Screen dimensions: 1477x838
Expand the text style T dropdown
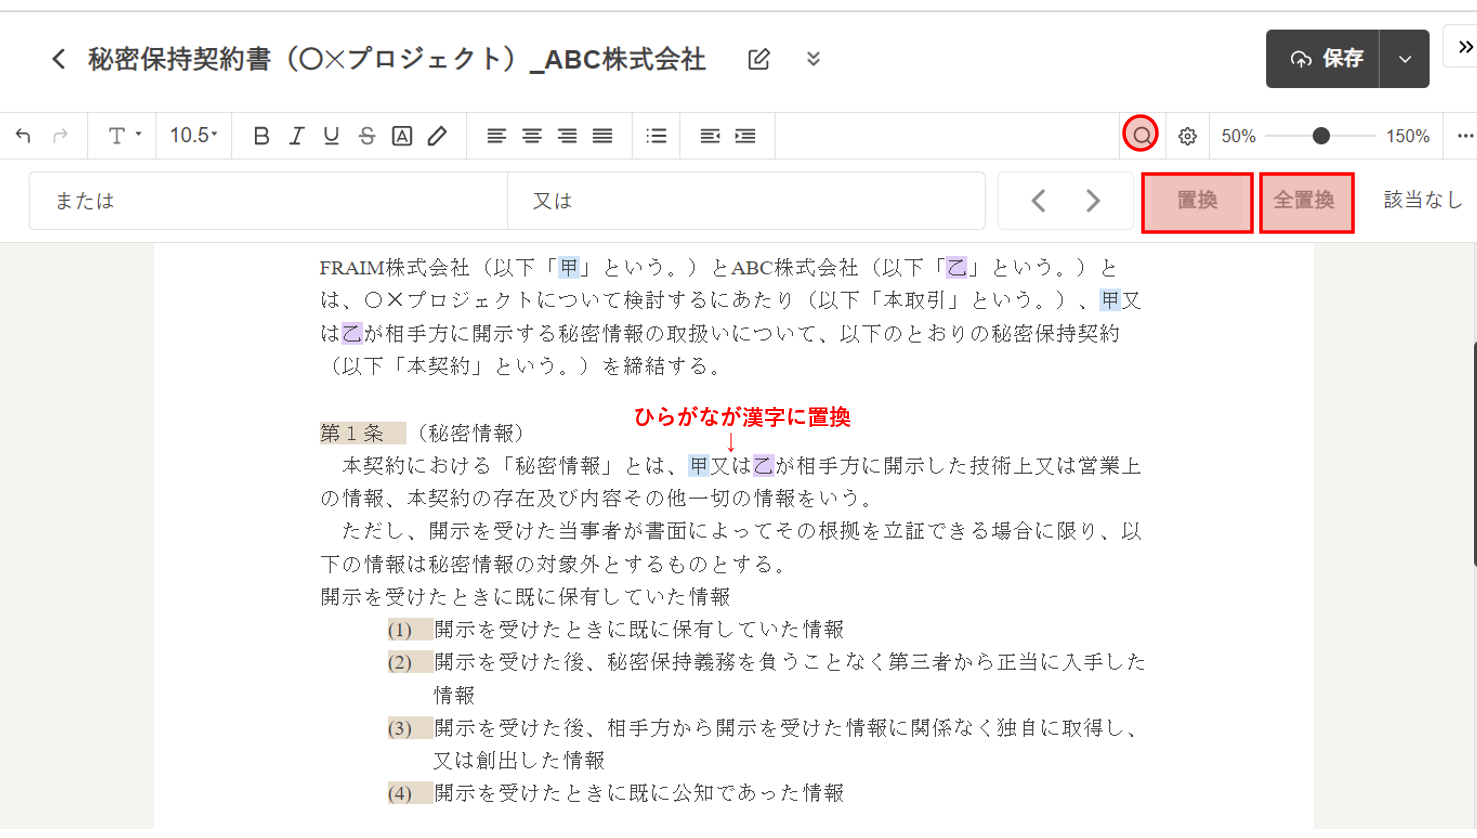pos(124,136)
